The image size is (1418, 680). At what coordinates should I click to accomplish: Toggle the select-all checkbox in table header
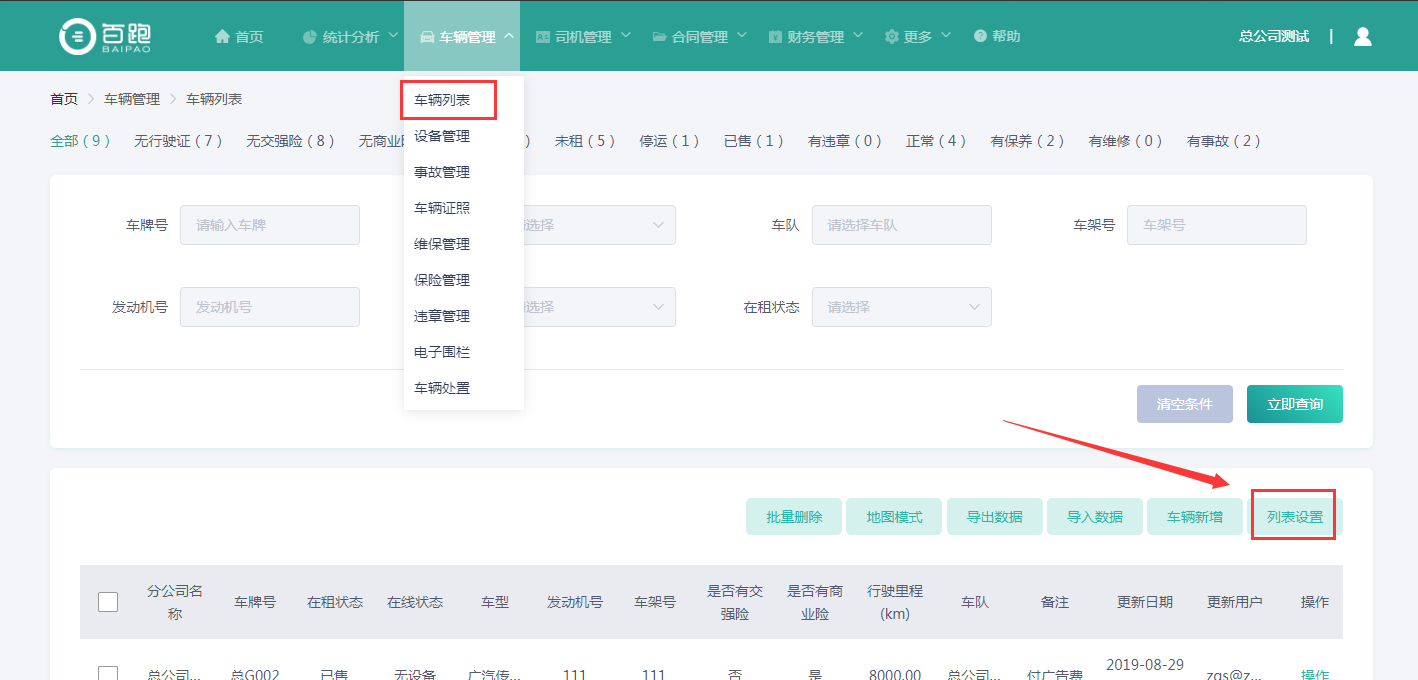click(x=108, y=602)
